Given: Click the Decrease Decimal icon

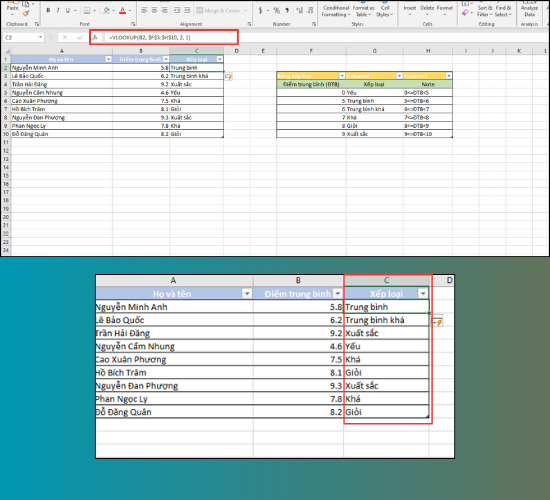Looking at the screenshot, I should click(310, 11).
